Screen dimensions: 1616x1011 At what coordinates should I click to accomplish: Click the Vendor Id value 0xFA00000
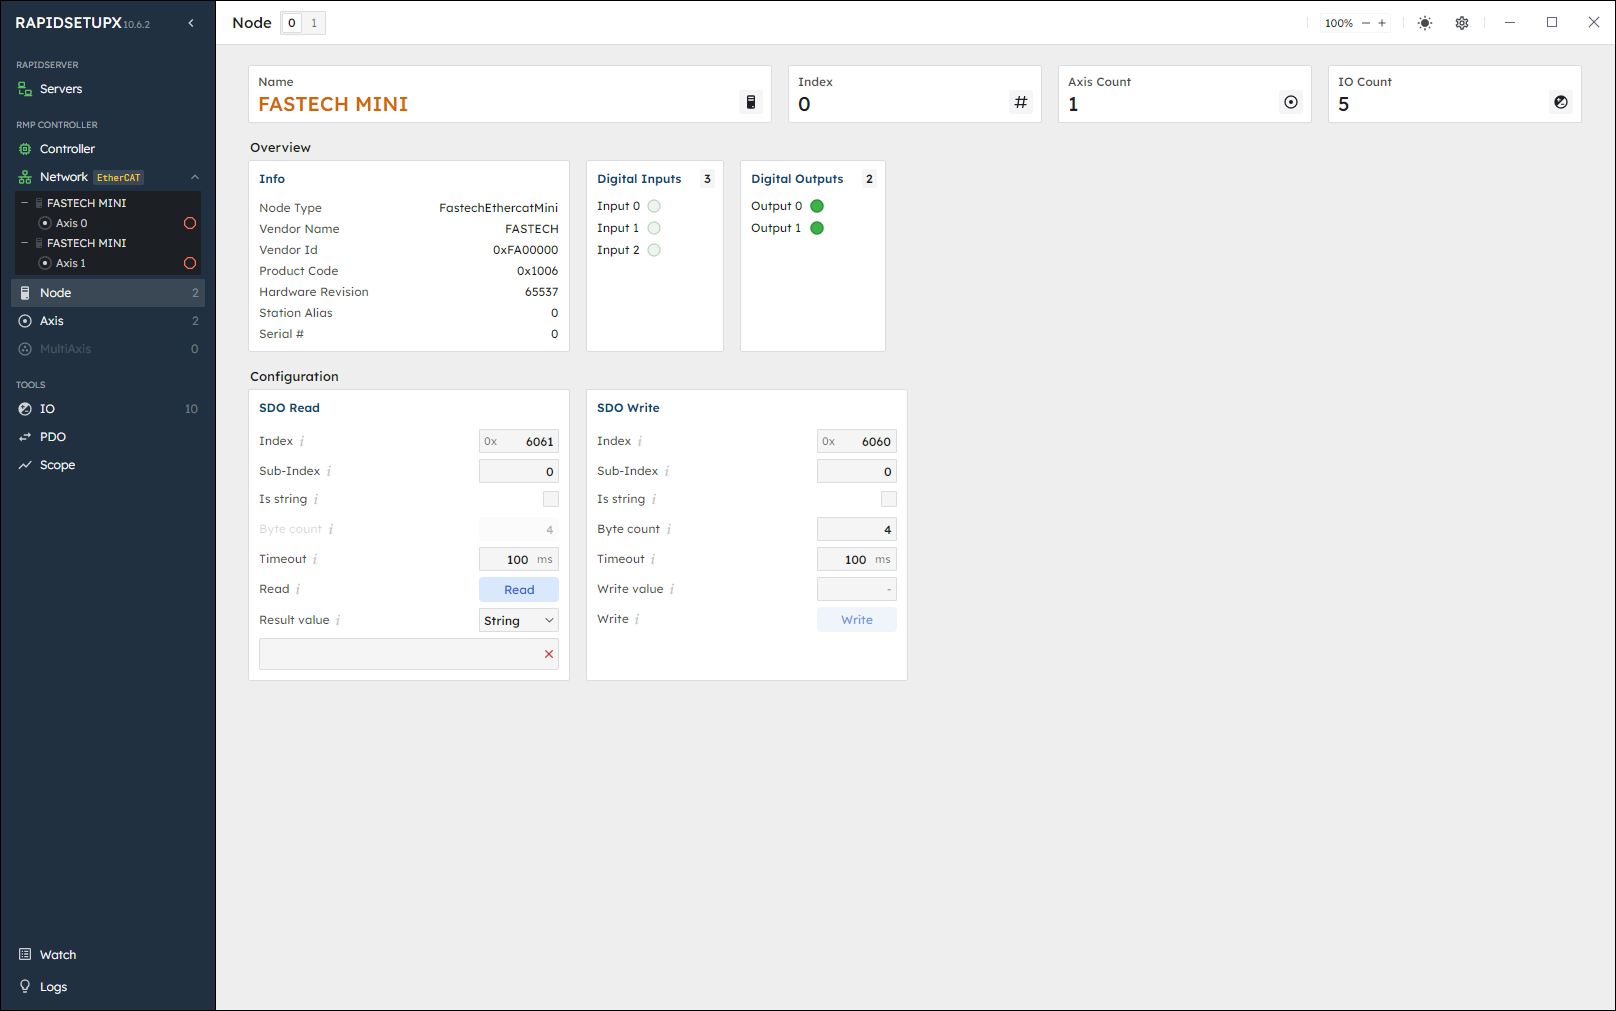tap(526, 250)
